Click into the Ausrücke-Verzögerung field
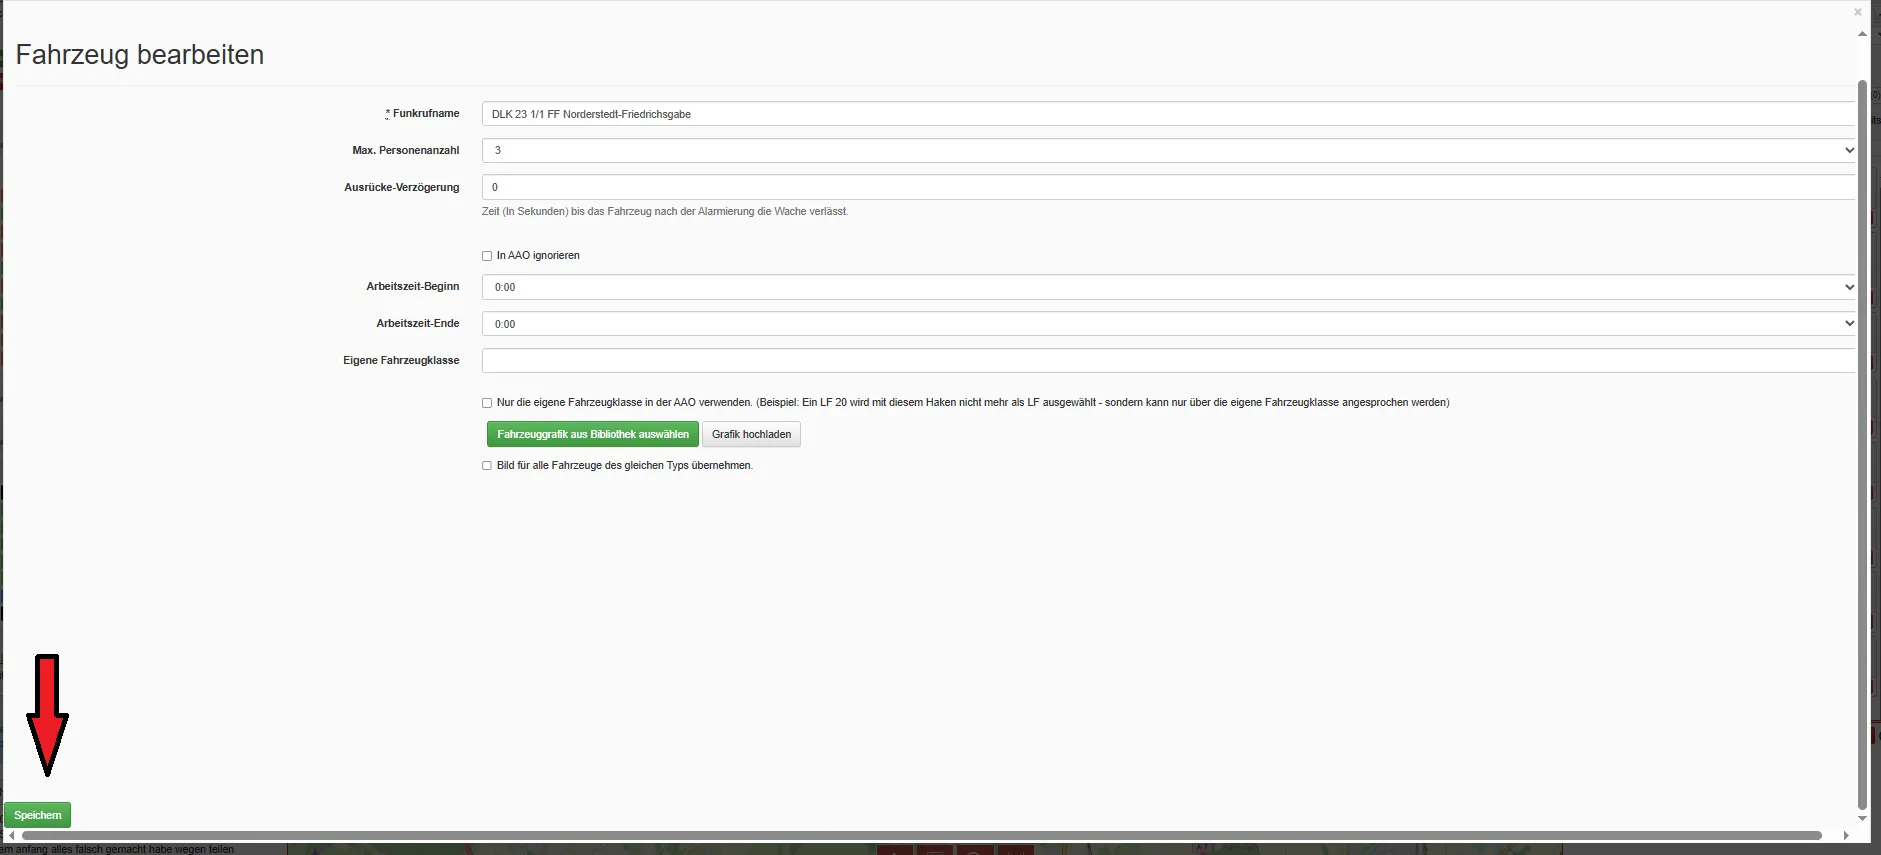This screenshot has height=855, width=1881. pos(1168,187)
